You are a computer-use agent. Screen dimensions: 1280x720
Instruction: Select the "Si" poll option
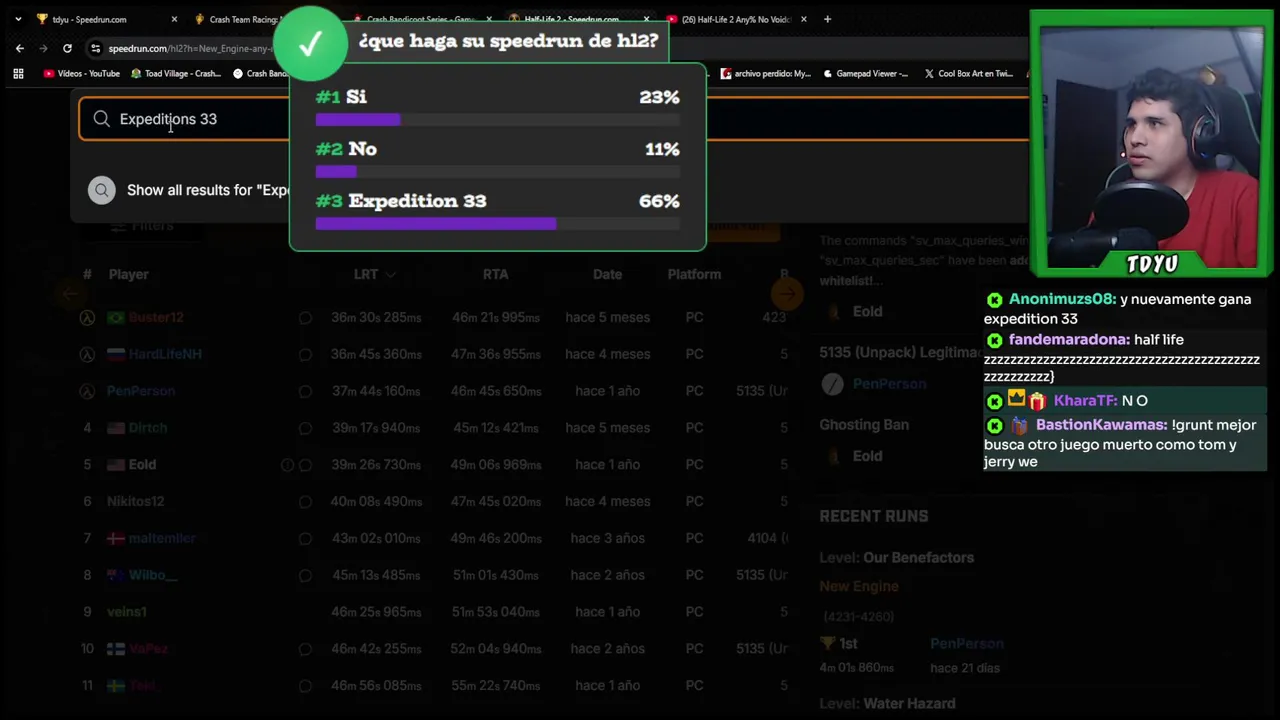click(x=497, y=109)
